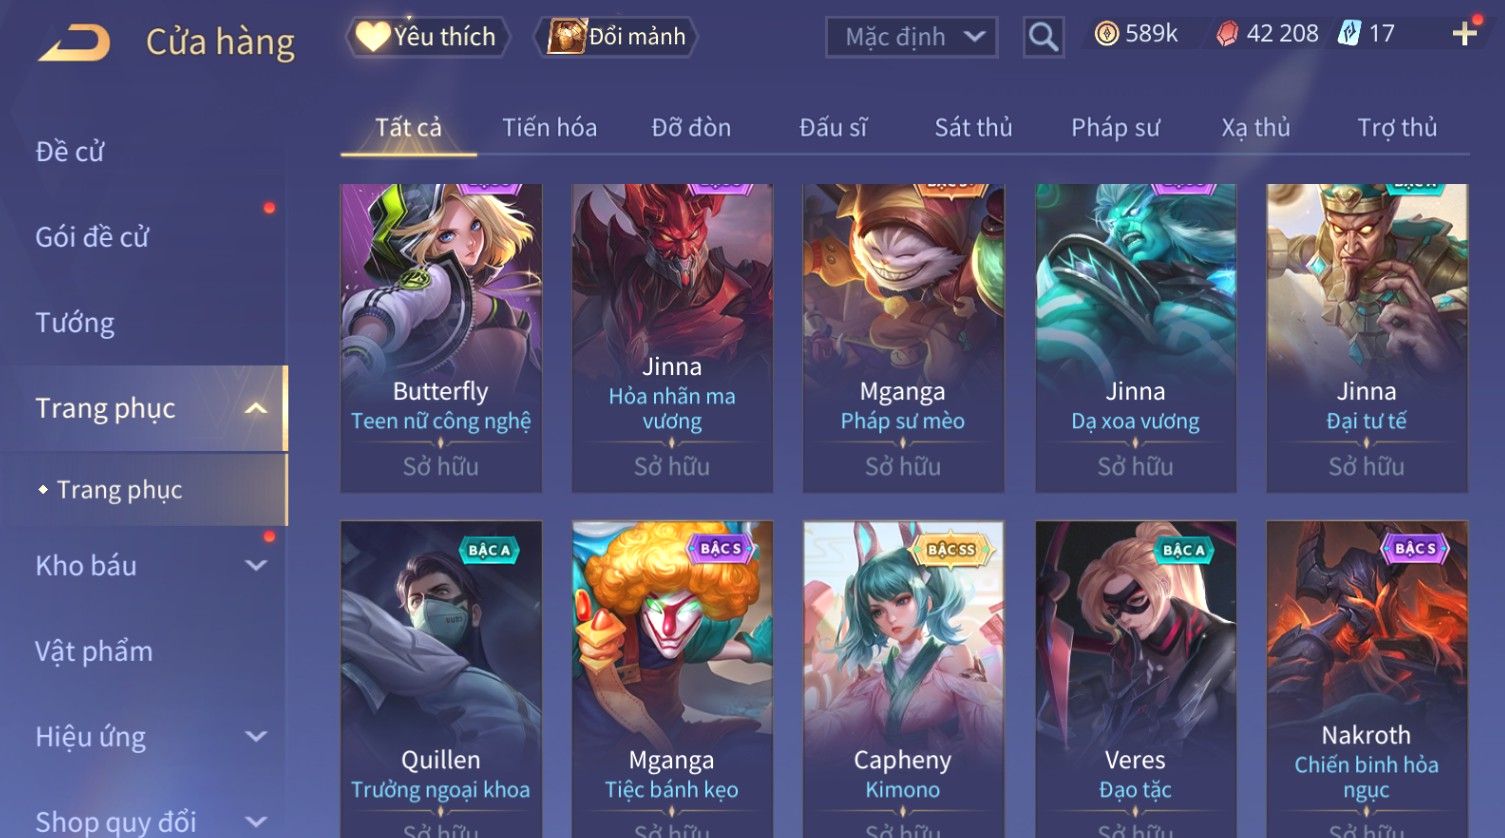Open Gói đề cử in sidebar
Image resolution: width=1505 pixels, height=838 pixels.
92,238
